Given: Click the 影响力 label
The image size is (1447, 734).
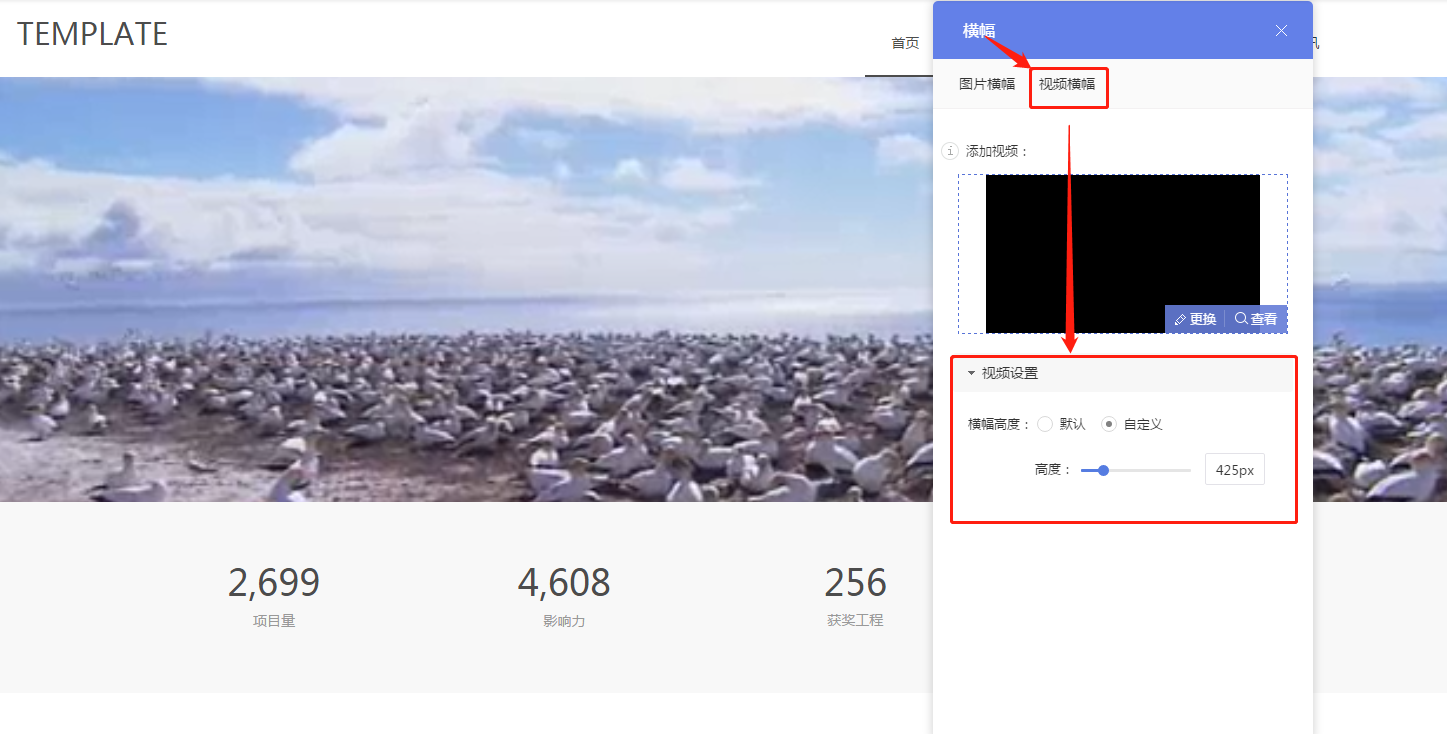Looking at the screenshot, I should 564,620.
